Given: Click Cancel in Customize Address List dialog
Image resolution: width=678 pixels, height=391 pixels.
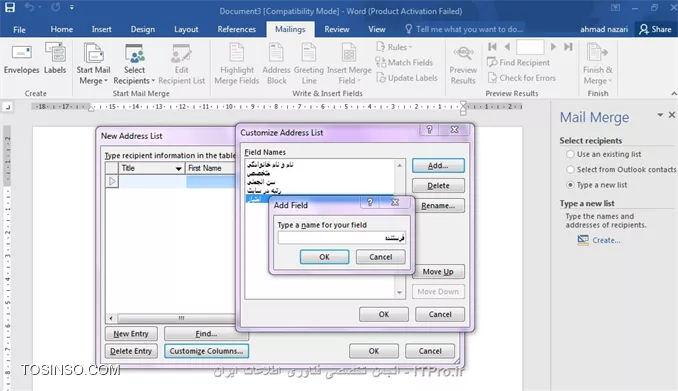Looking at the screenshot, I should click(x=440, y=314).
